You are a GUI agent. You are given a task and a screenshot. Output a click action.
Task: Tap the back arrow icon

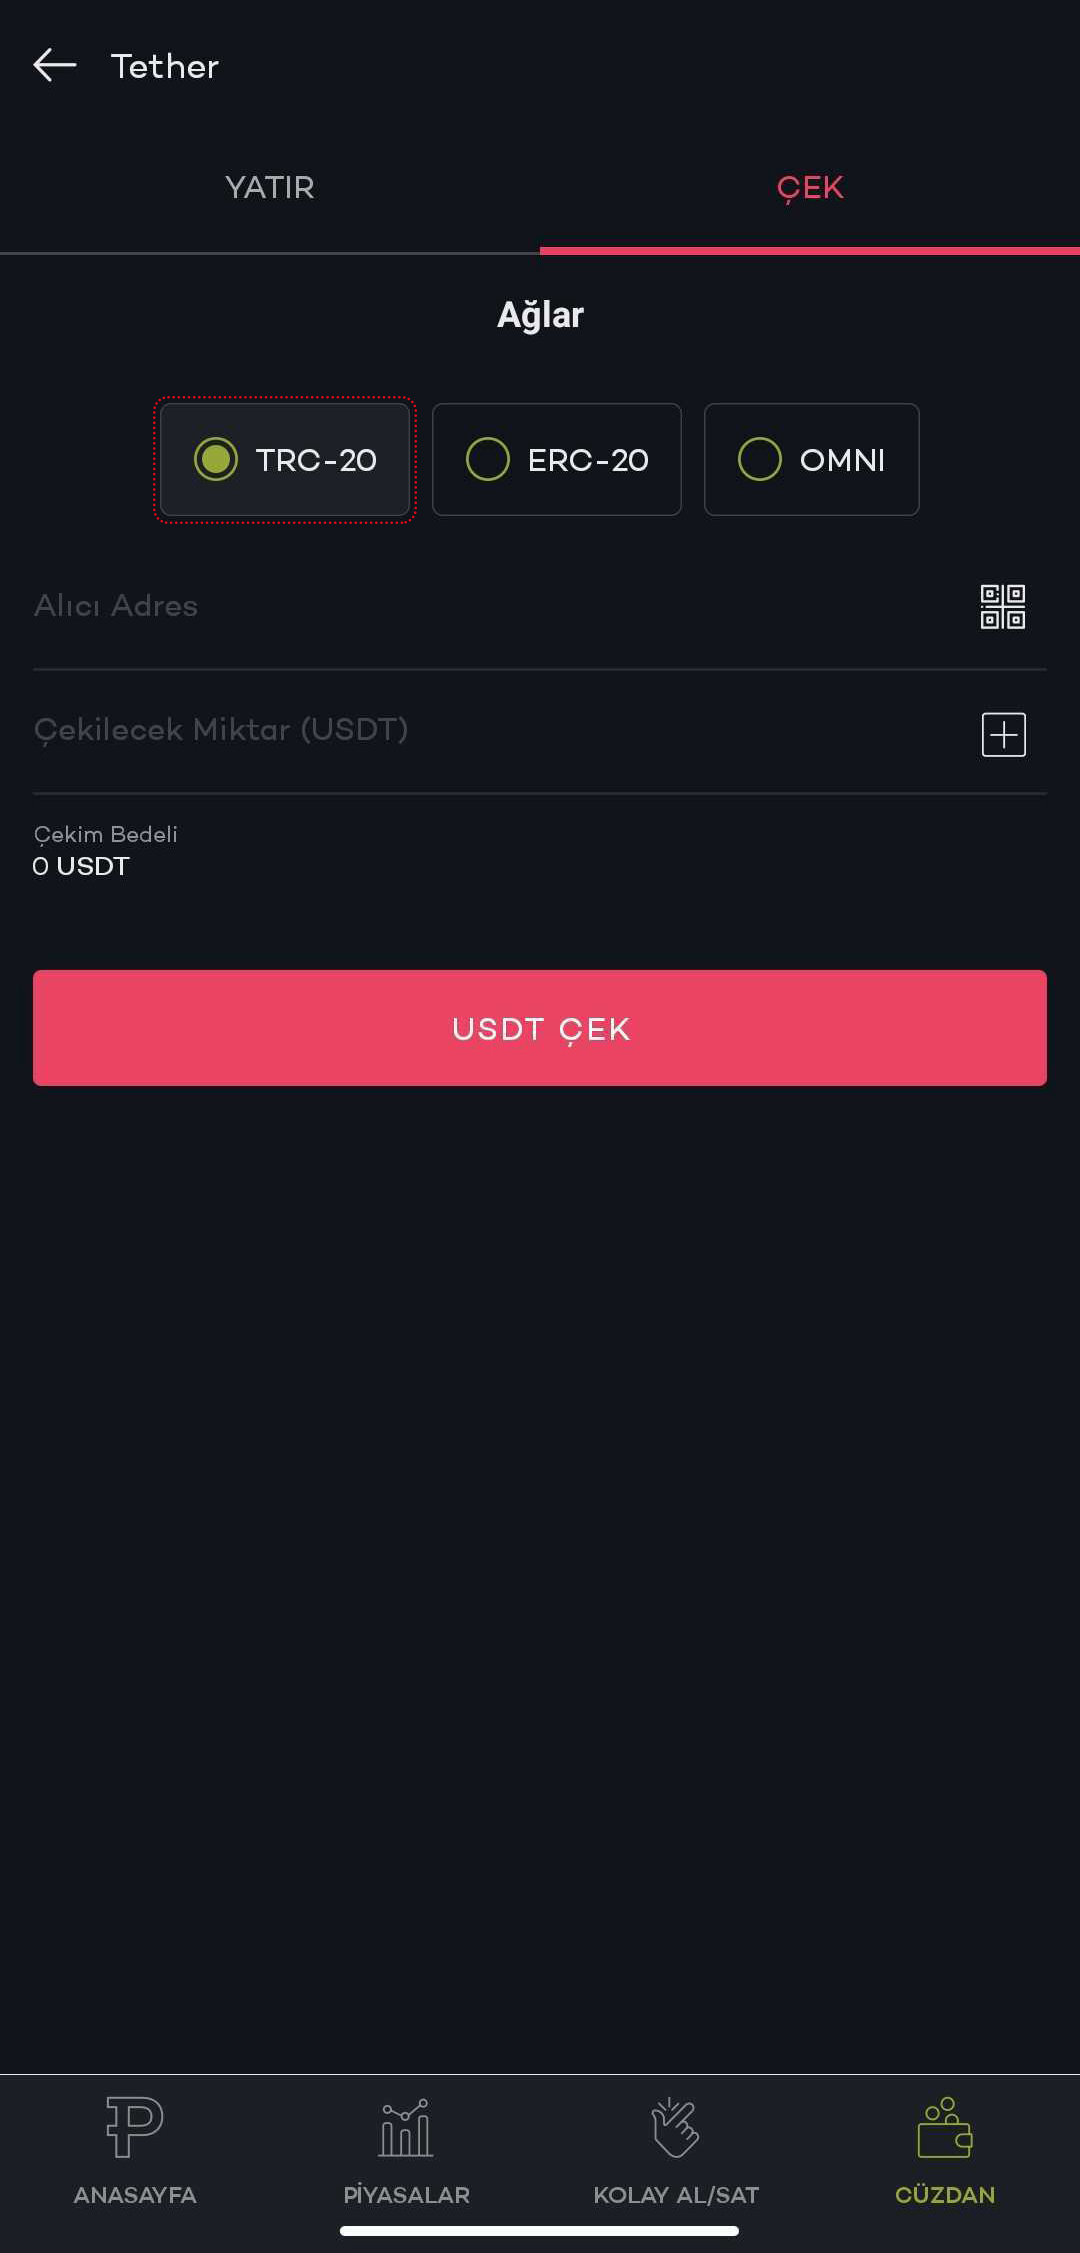(55, 65)
